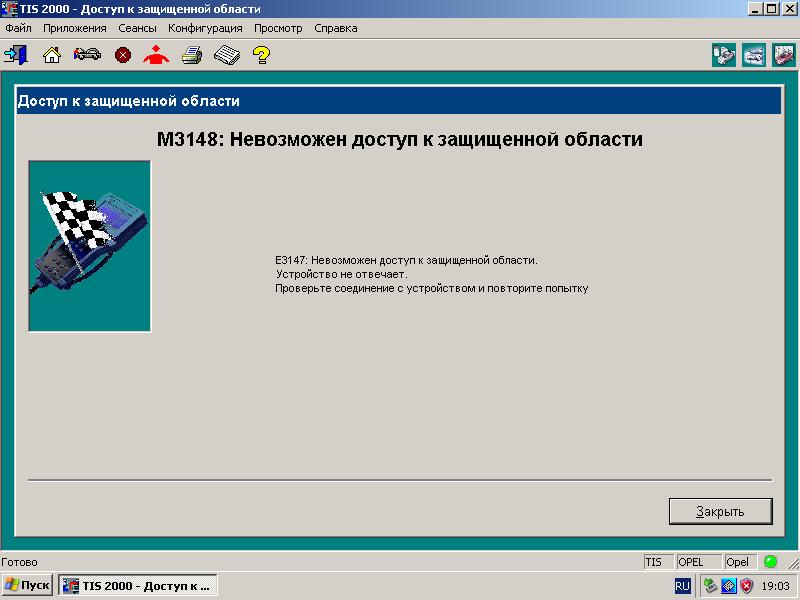The image size is (800, 600).
Task: Click the red shield tray icon
Action: [746, 586]
